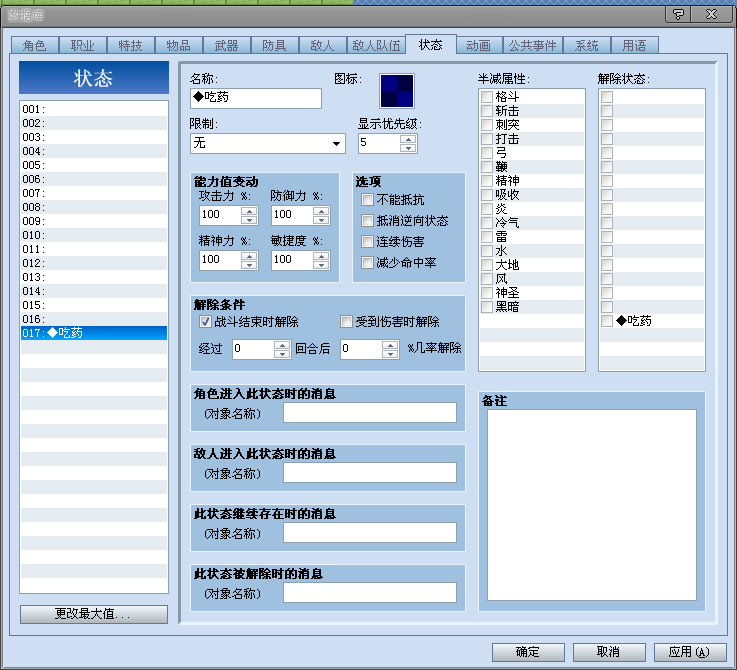The image size is (737, 670).
Task: Click the 取消 button
Action: [x=609, y=652]
